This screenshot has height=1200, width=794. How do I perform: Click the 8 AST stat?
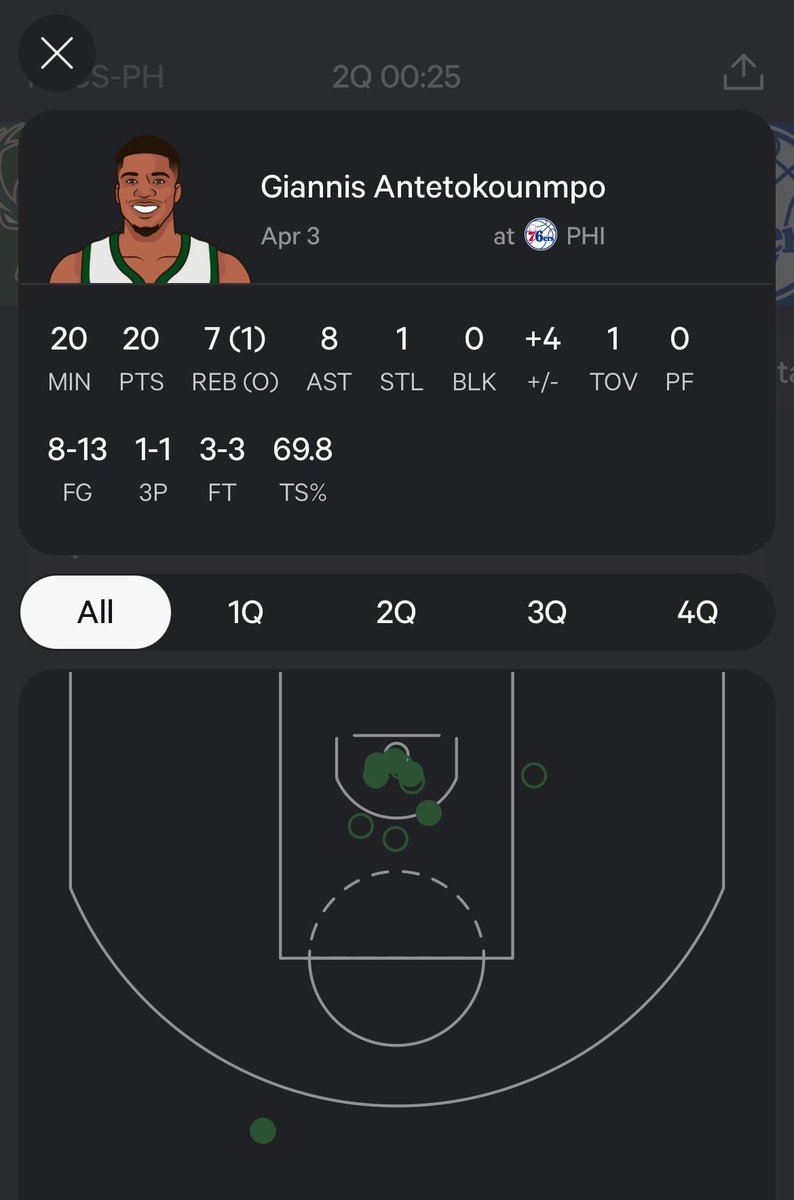[329, 356]
